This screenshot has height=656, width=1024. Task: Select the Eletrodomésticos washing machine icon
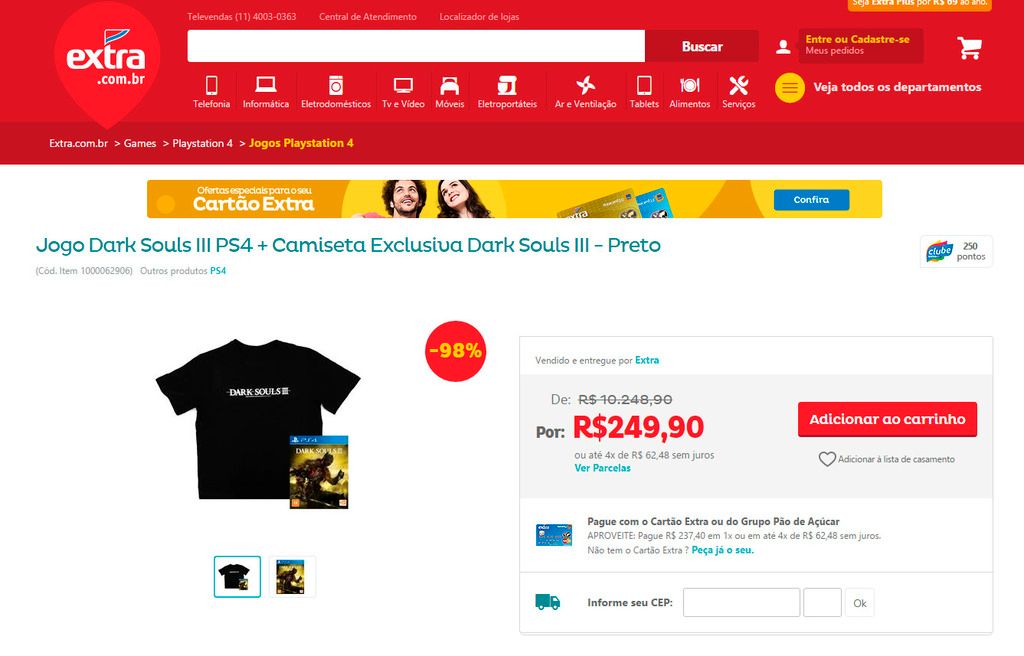click(336, 86)
